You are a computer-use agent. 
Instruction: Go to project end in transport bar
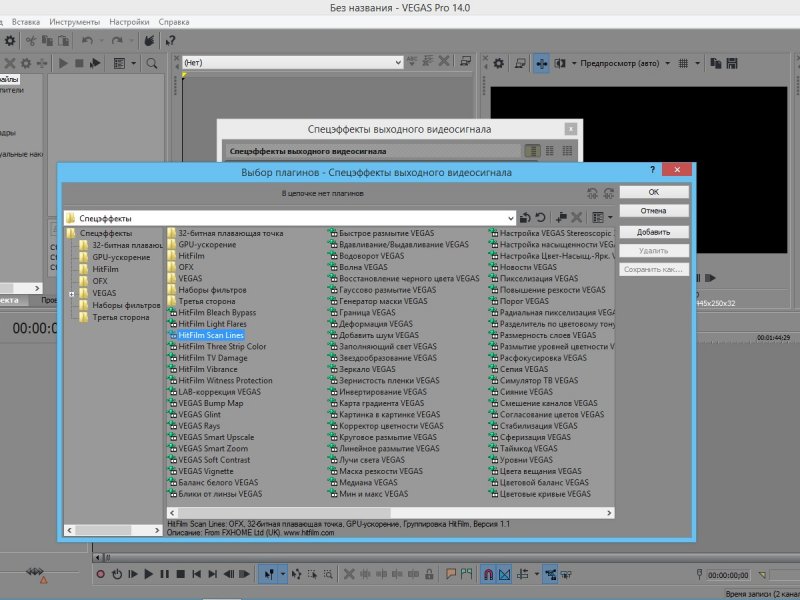coord(213,574)
